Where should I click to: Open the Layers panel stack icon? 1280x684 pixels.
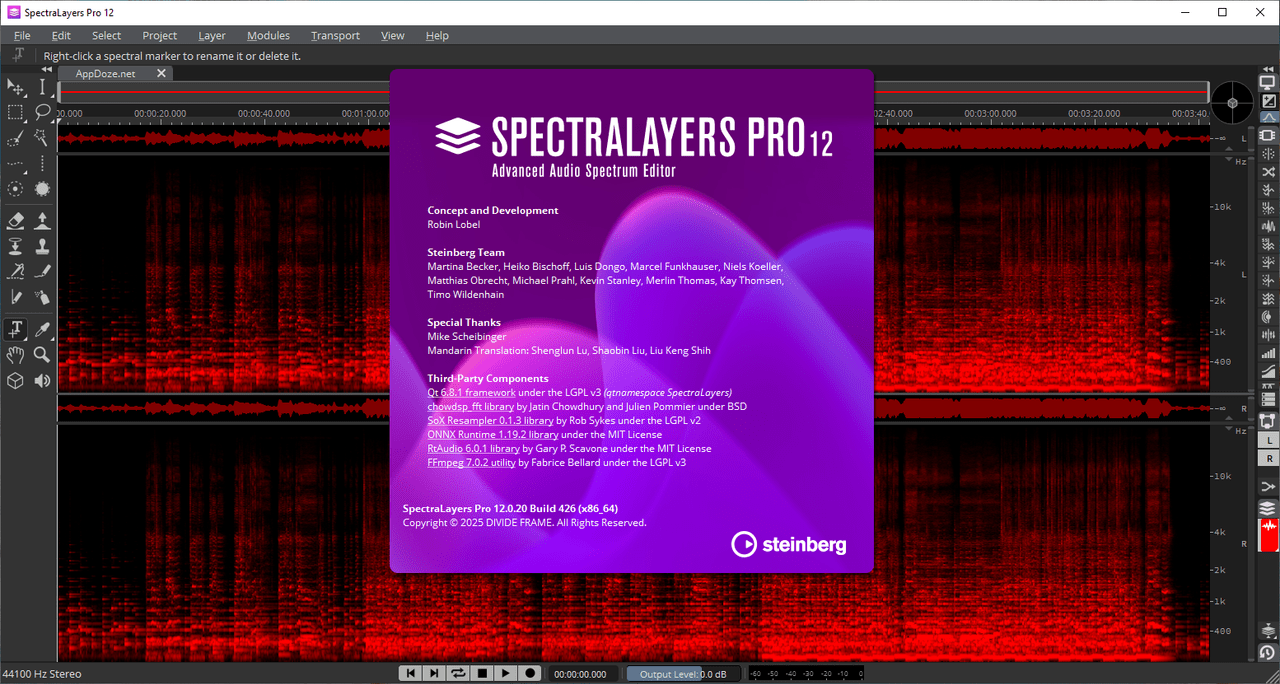[1268, 509]
